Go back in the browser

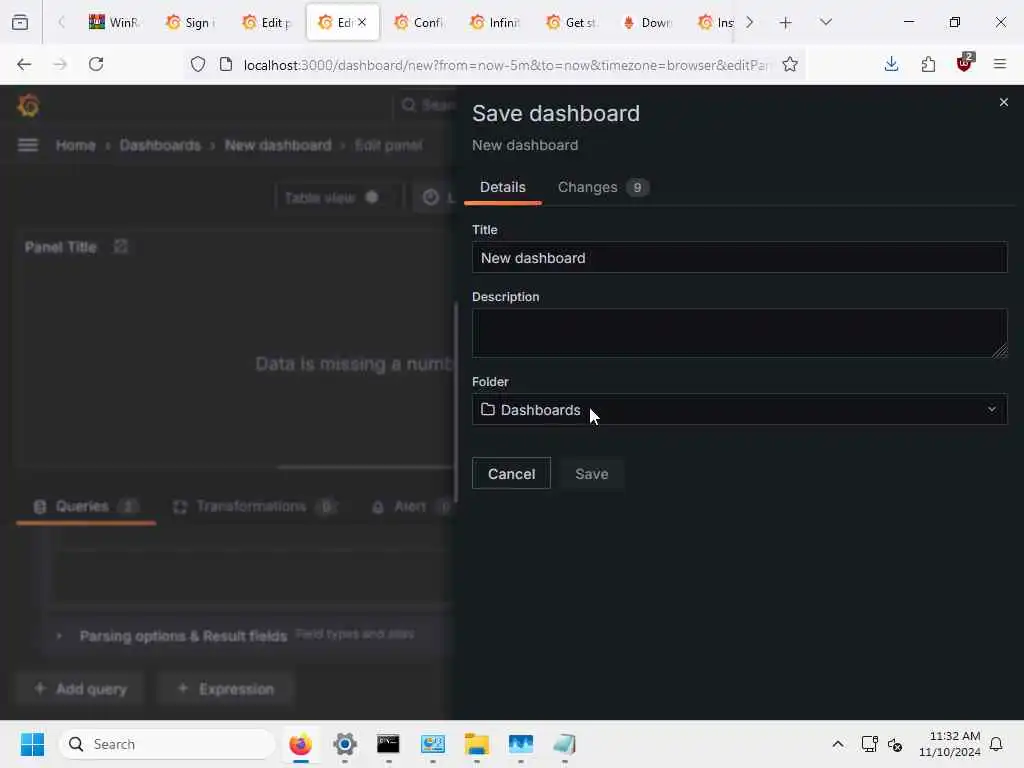point(24,64)
